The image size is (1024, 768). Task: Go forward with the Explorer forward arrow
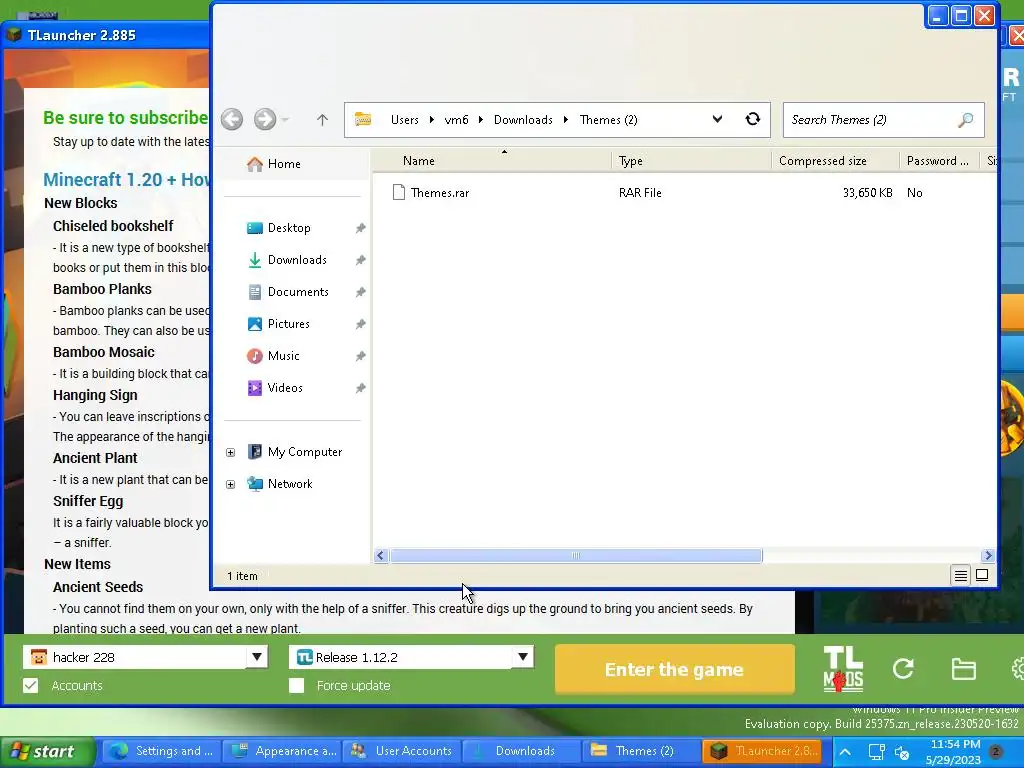pos(264,120)
